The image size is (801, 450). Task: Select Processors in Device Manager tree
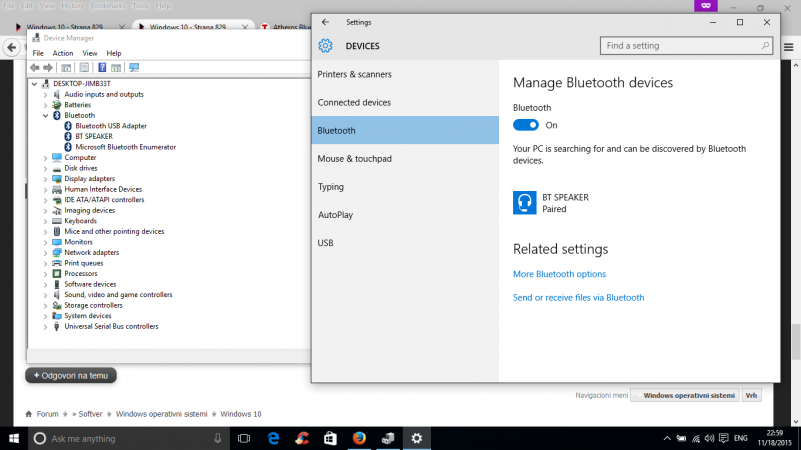click(x=81, y=274)
